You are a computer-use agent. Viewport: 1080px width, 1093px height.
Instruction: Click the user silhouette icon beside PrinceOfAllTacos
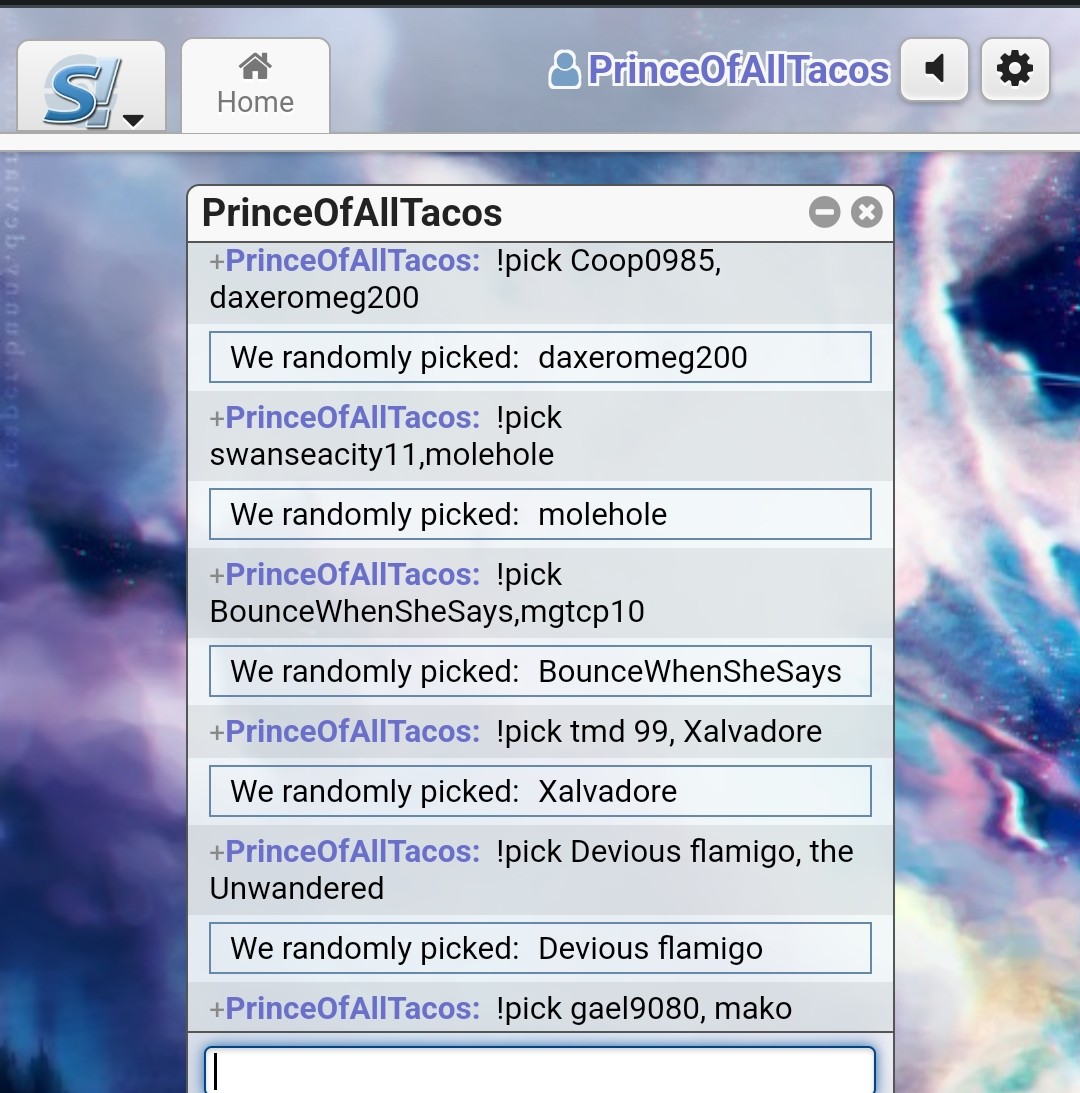[566, 69]
